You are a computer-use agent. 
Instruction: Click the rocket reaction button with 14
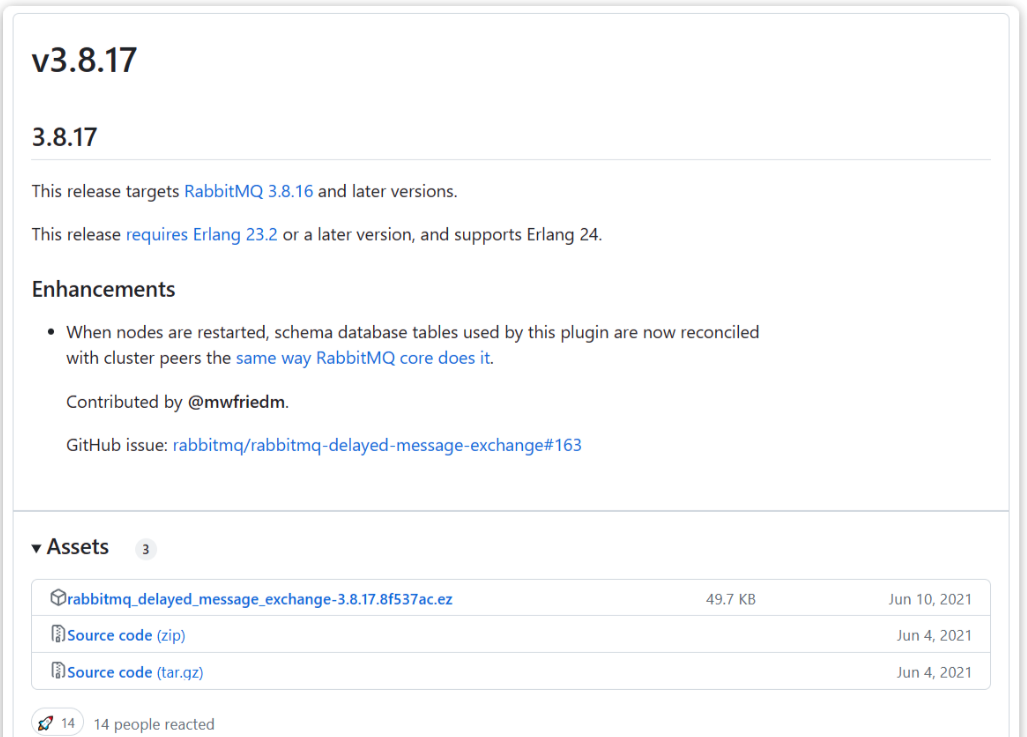(x=57, y=723)
